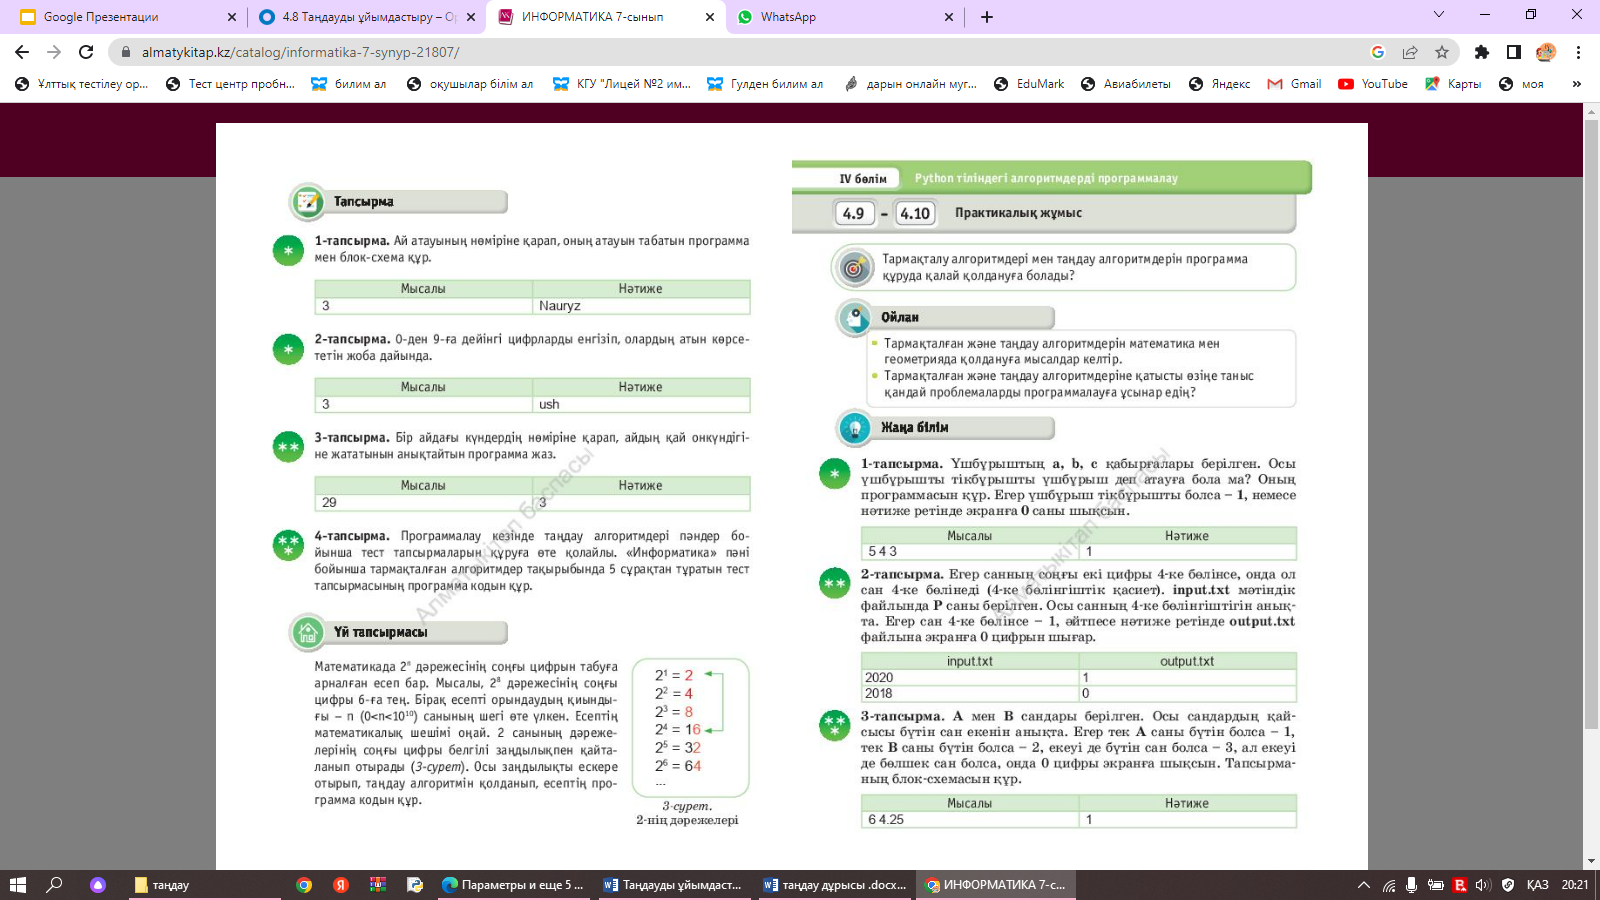
Task: Go back to the previous page
Action: coord(22,52)
